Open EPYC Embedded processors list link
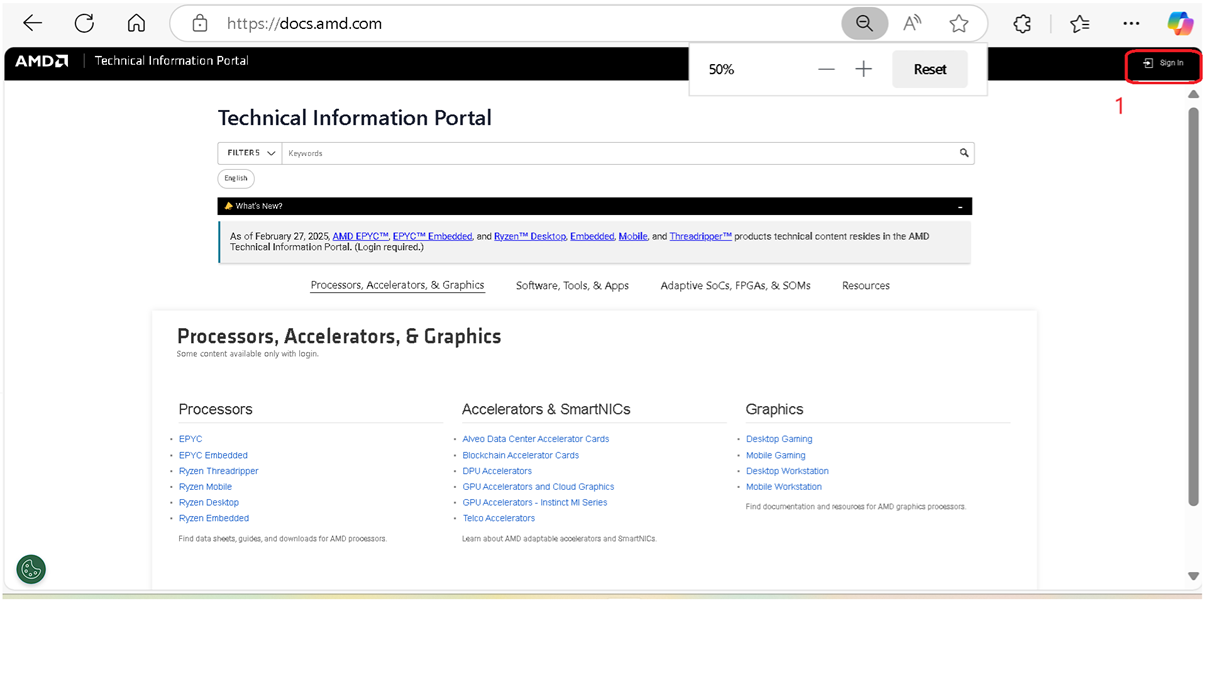This screenshot has width=1207, height=679. 213,455
